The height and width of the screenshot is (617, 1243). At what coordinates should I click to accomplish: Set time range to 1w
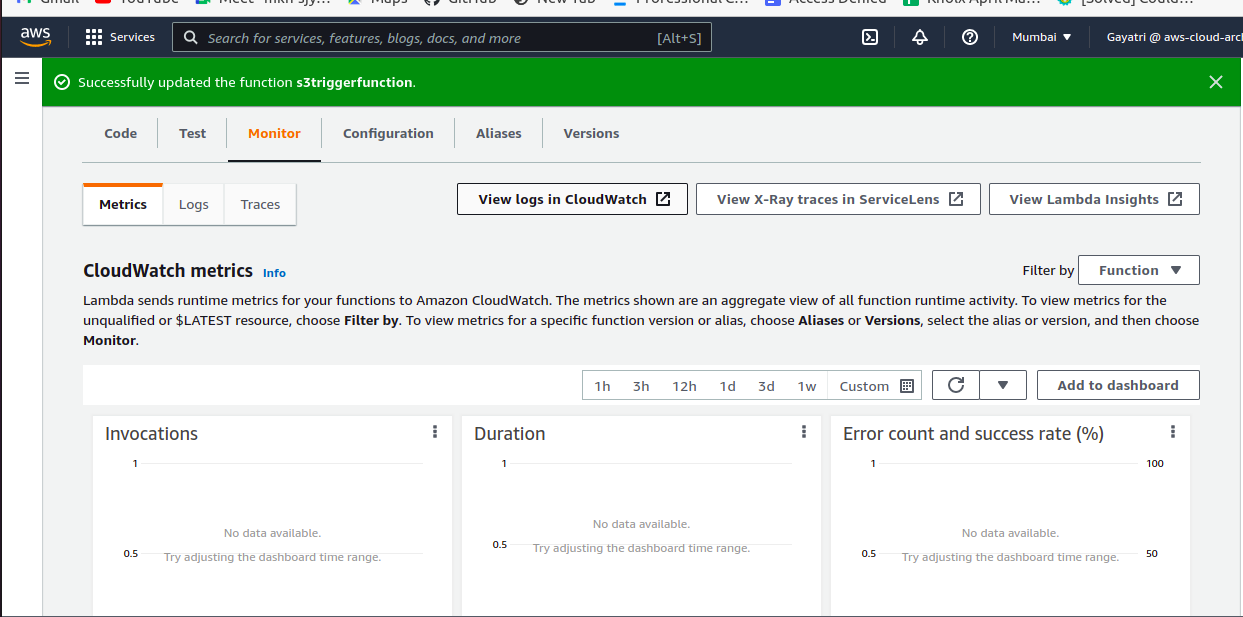[807, 386]
